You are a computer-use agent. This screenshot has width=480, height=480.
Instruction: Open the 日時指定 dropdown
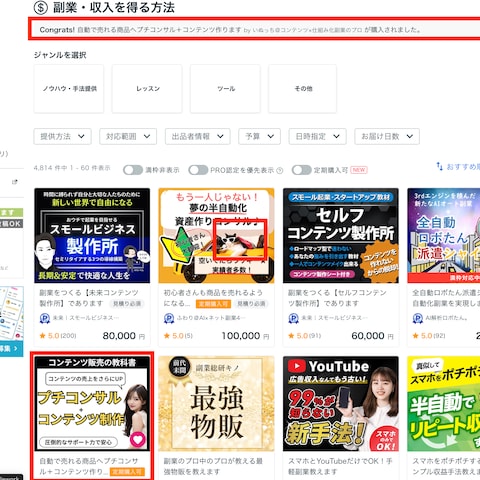(x=318, y=136)
